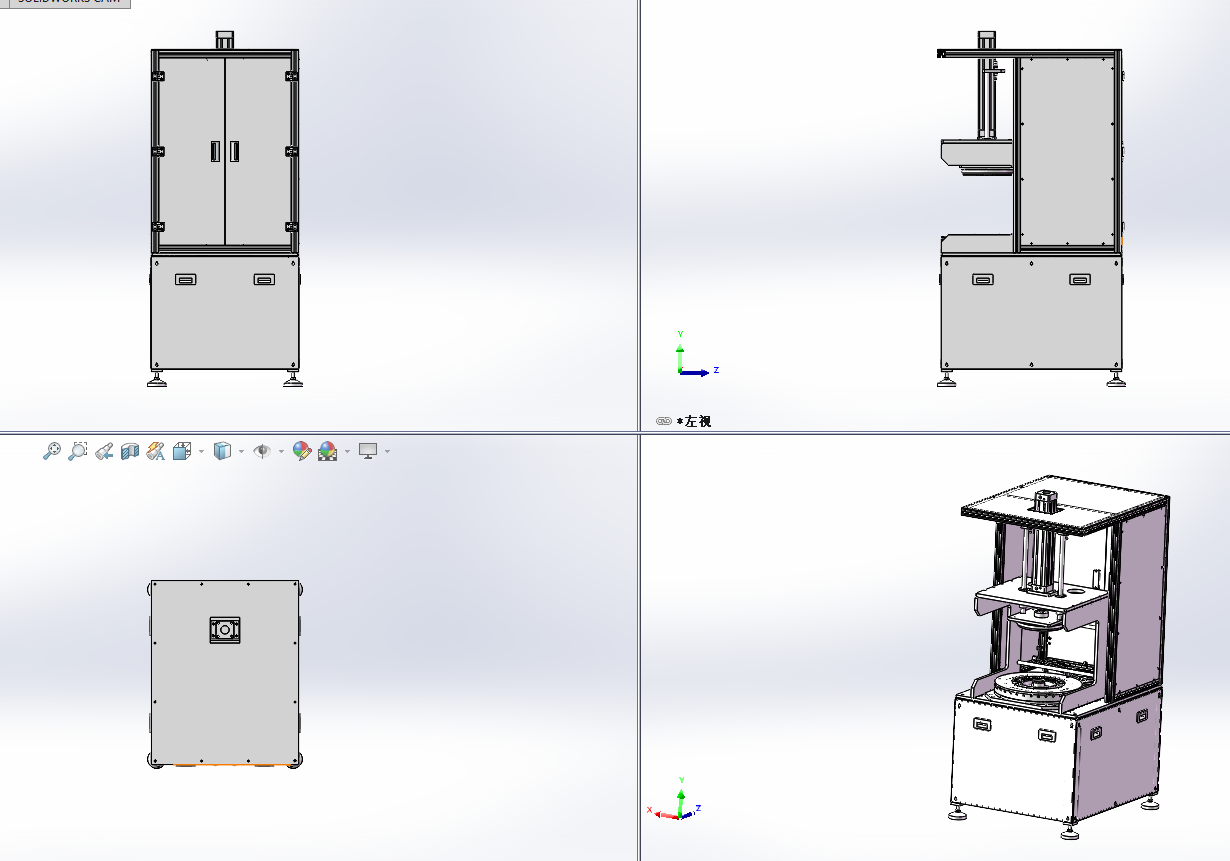
Task: Click the View Settings monitor icon
Action: coord(369,451)
